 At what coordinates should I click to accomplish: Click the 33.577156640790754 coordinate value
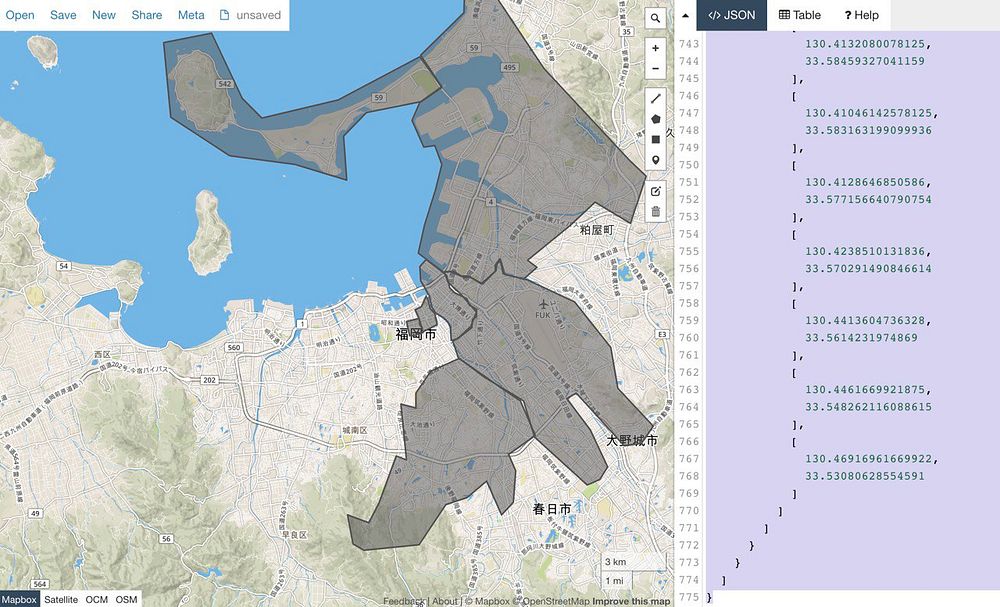[868, 200]
